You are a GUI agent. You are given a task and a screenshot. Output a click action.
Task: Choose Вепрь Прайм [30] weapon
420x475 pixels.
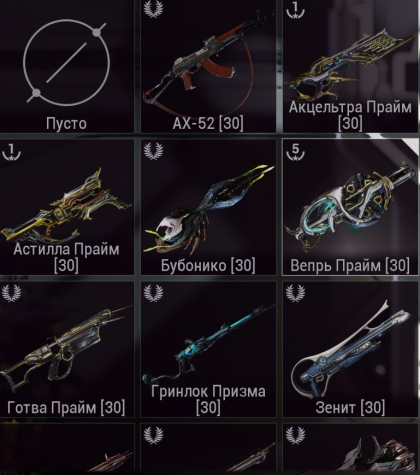tap(351, 207)
